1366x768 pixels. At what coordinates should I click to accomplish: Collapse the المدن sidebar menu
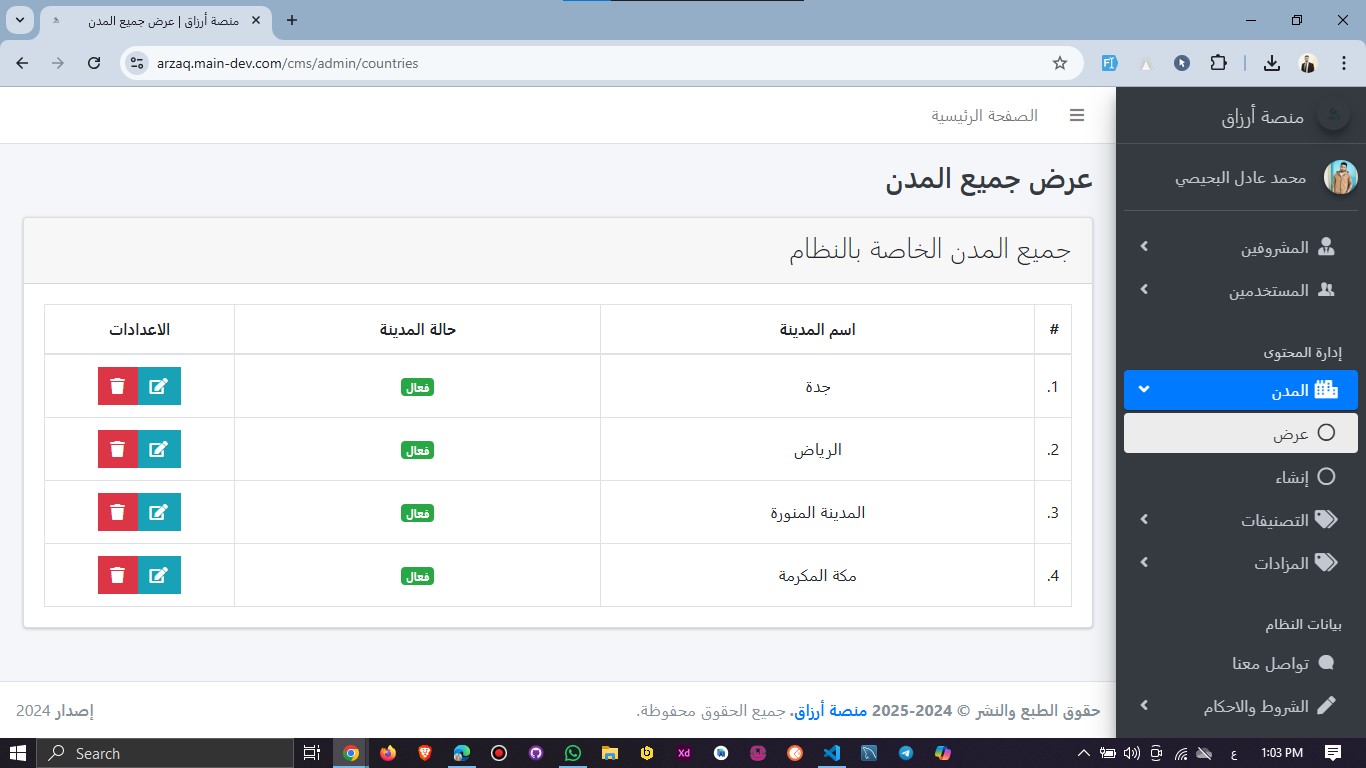[x=1240, y=390]
